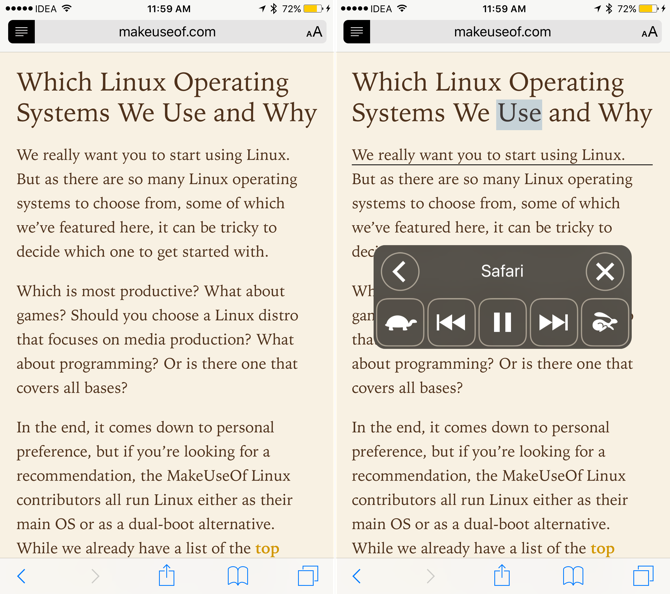670x594 pixels.
Task: Tap makeuseof.com address field on right phone
Action: (503, 32)
